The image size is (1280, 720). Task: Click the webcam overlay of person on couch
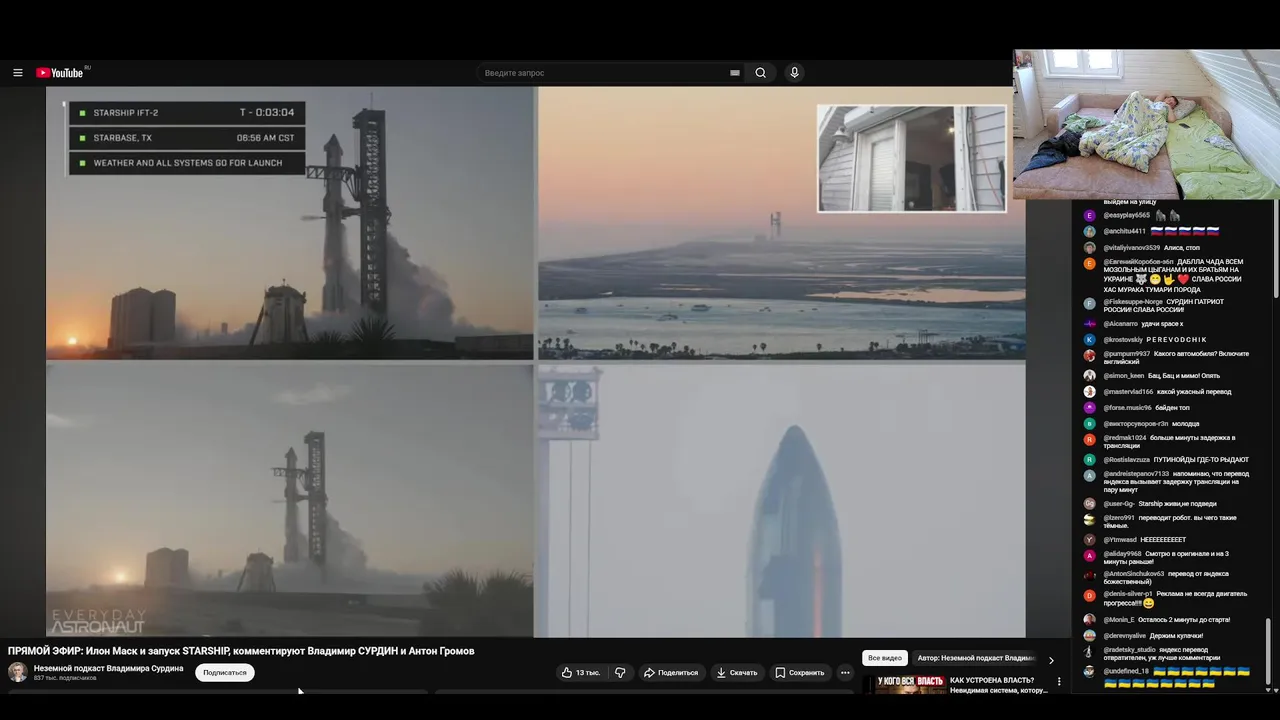coord(1146,125)
